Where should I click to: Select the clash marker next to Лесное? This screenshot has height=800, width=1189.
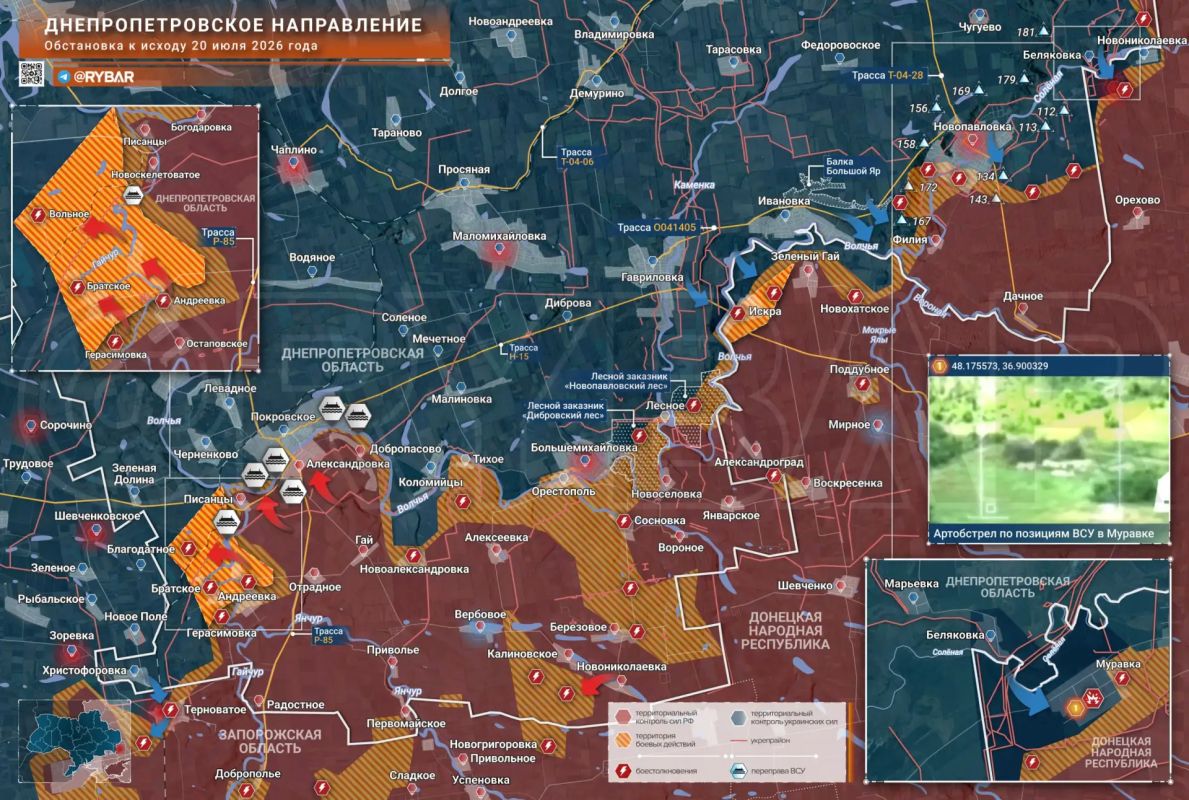693,406
